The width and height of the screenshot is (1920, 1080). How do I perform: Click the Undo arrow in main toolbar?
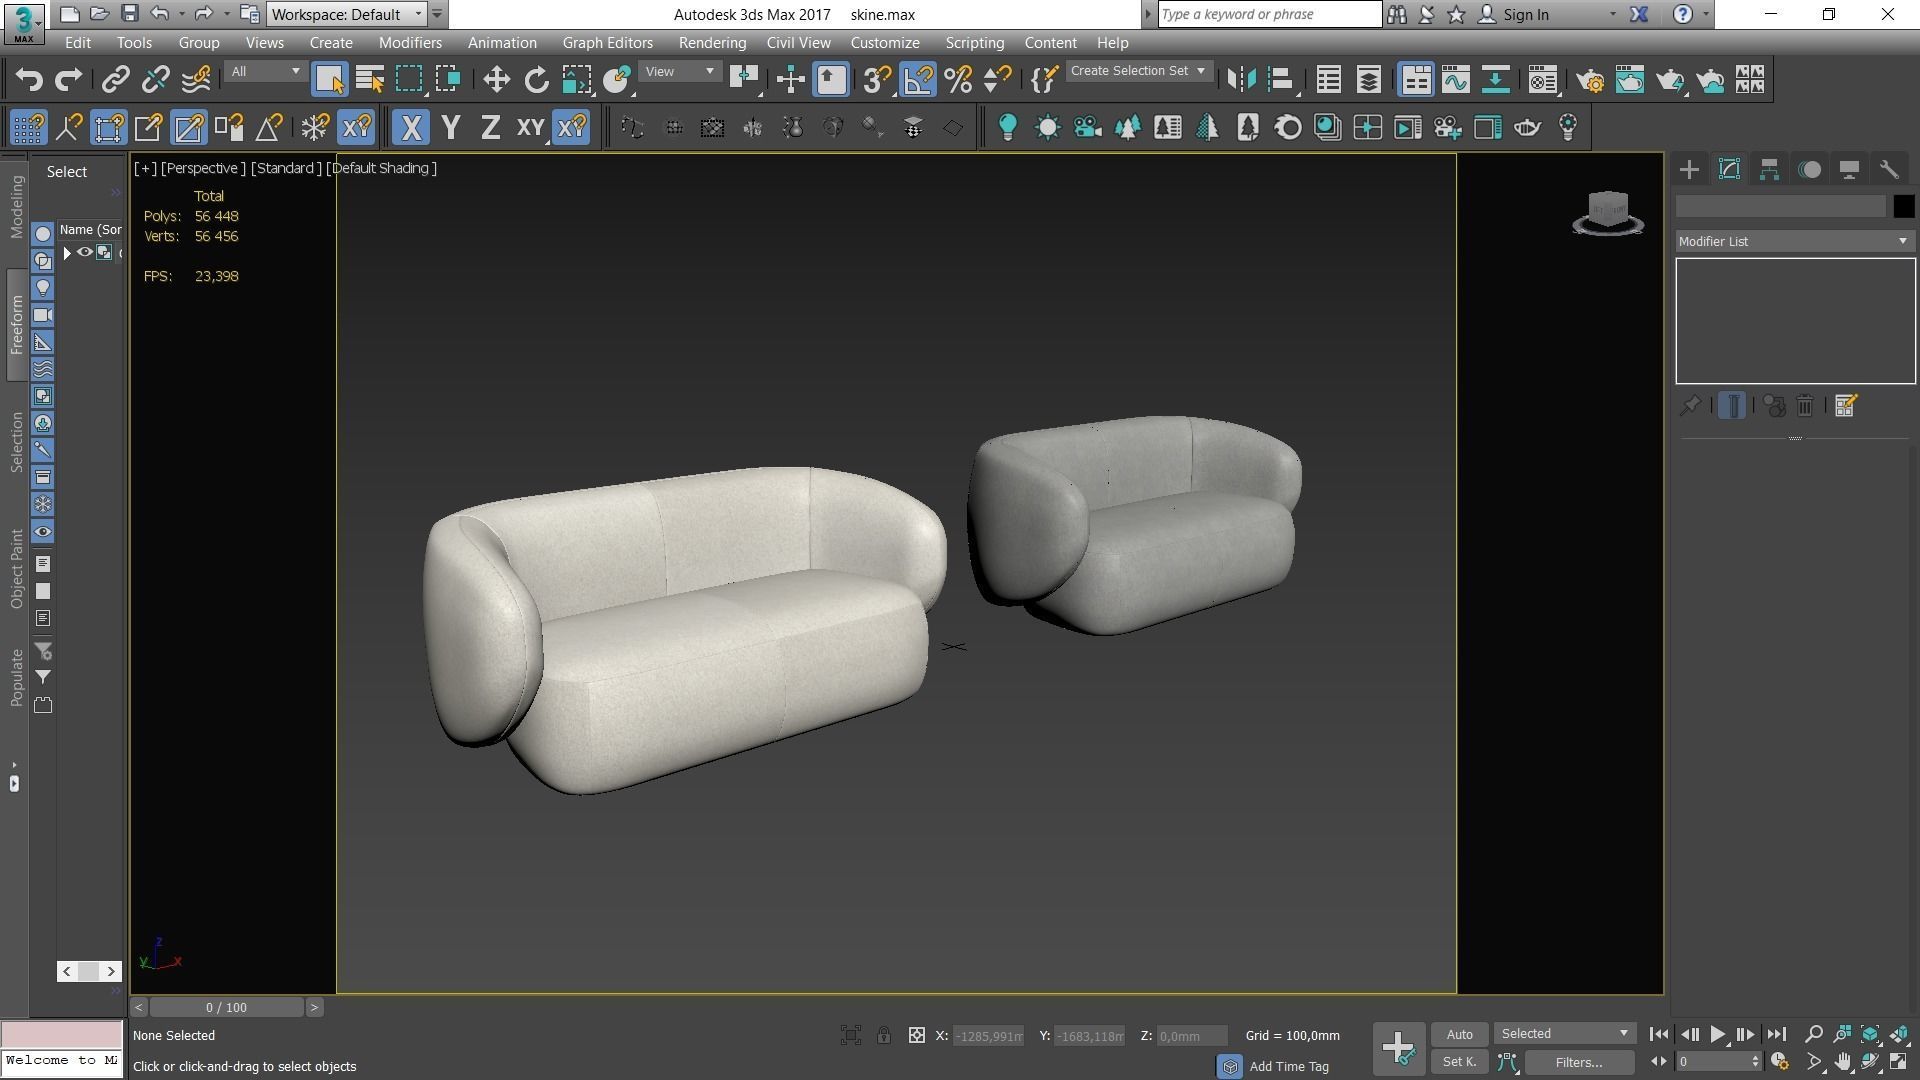click(30, 79)
